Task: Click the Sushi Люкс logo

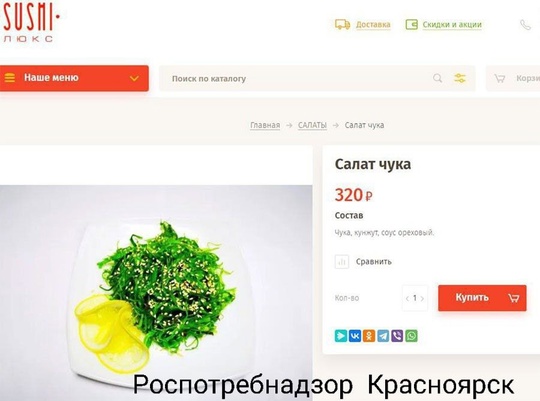Action: pyautogui.click(x=31, y=23)
